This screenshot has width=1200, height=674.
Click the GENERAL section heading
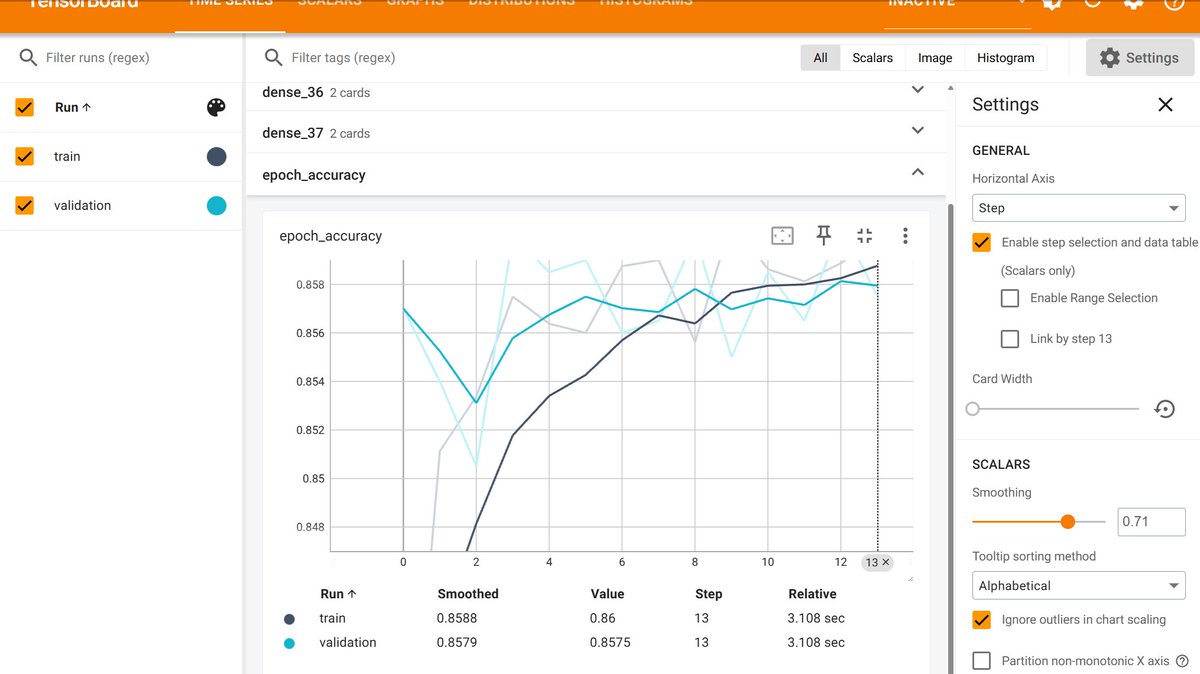pos(1001,151)
